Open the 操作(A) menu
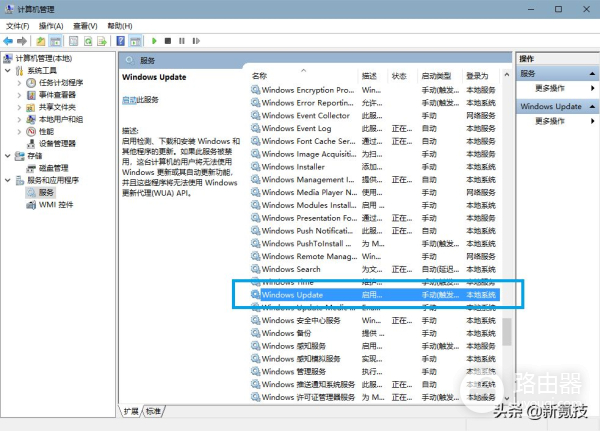 click(51, 26)
